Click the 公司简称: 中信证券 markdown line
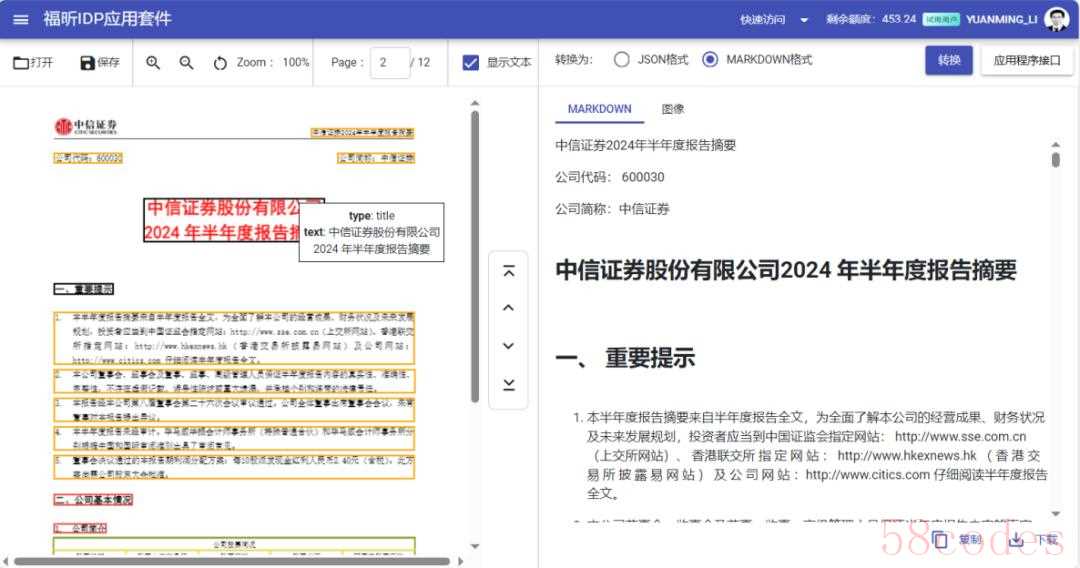This screenshot has width=1080, height=568. [x=612, y=209]
